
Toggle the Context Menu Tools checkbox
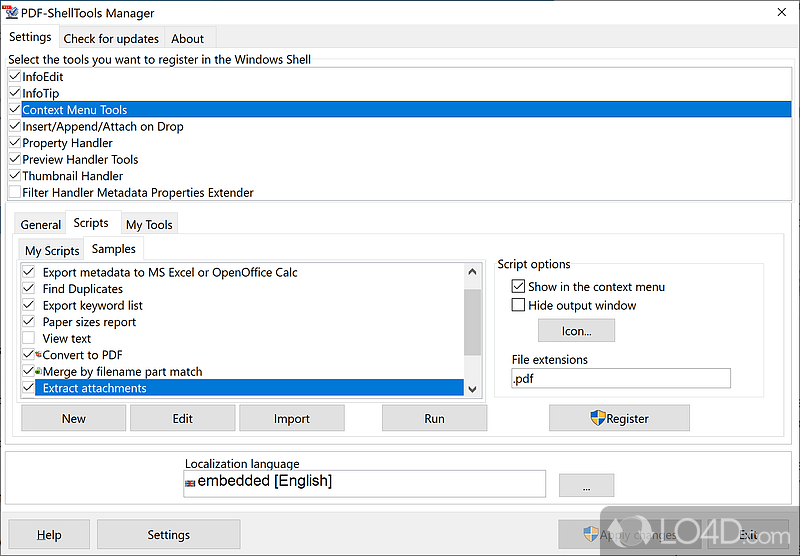coord(15,109)
